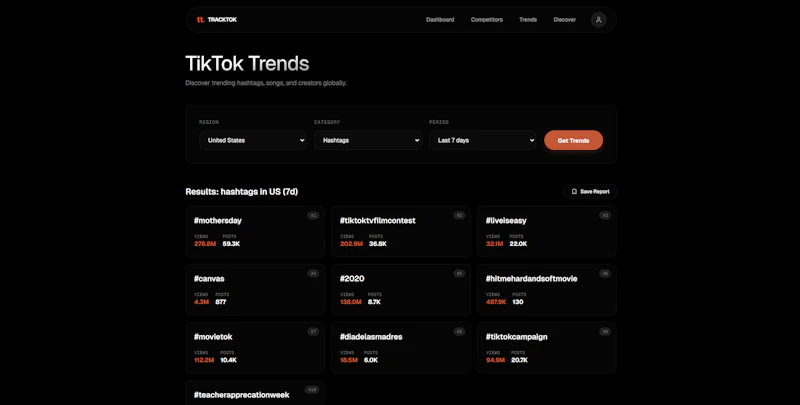Click the Get Trends button
800x405 pixels.
(x=573, y=140)
